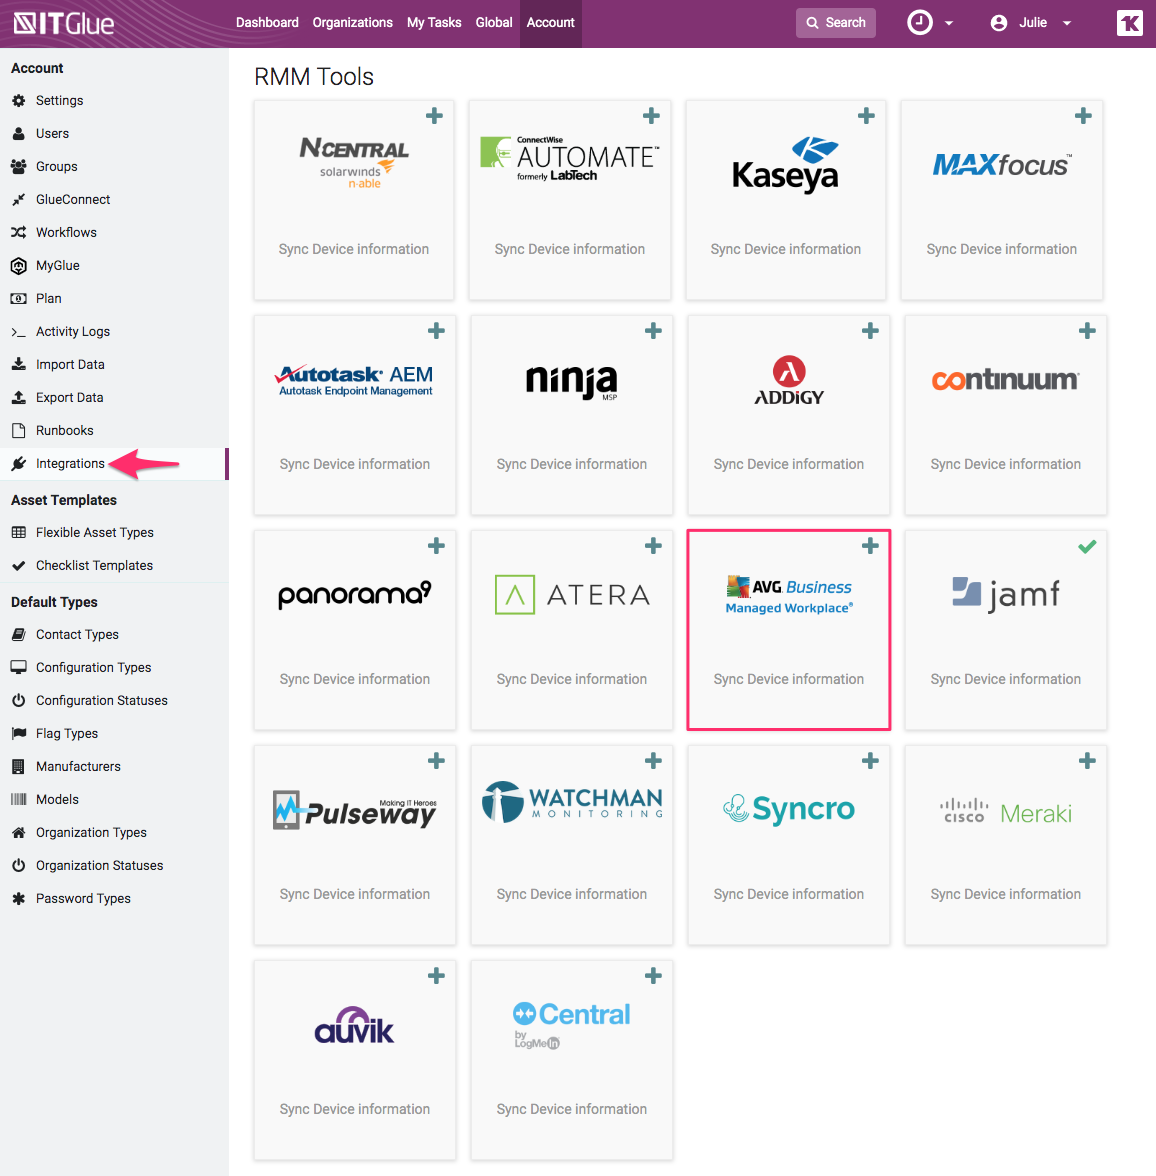Add MAXfocus integration via plus icon
1156x1176 pixels.
click(x=1083, y=116)
